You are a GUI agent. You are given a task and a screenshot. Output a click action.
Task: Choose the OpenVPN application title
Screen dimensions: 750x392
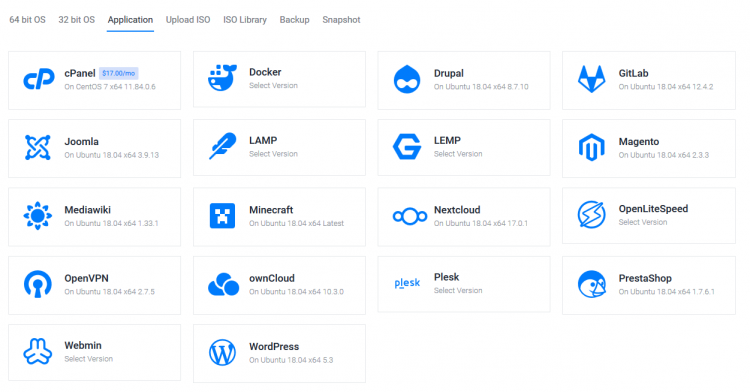[86, 278]
